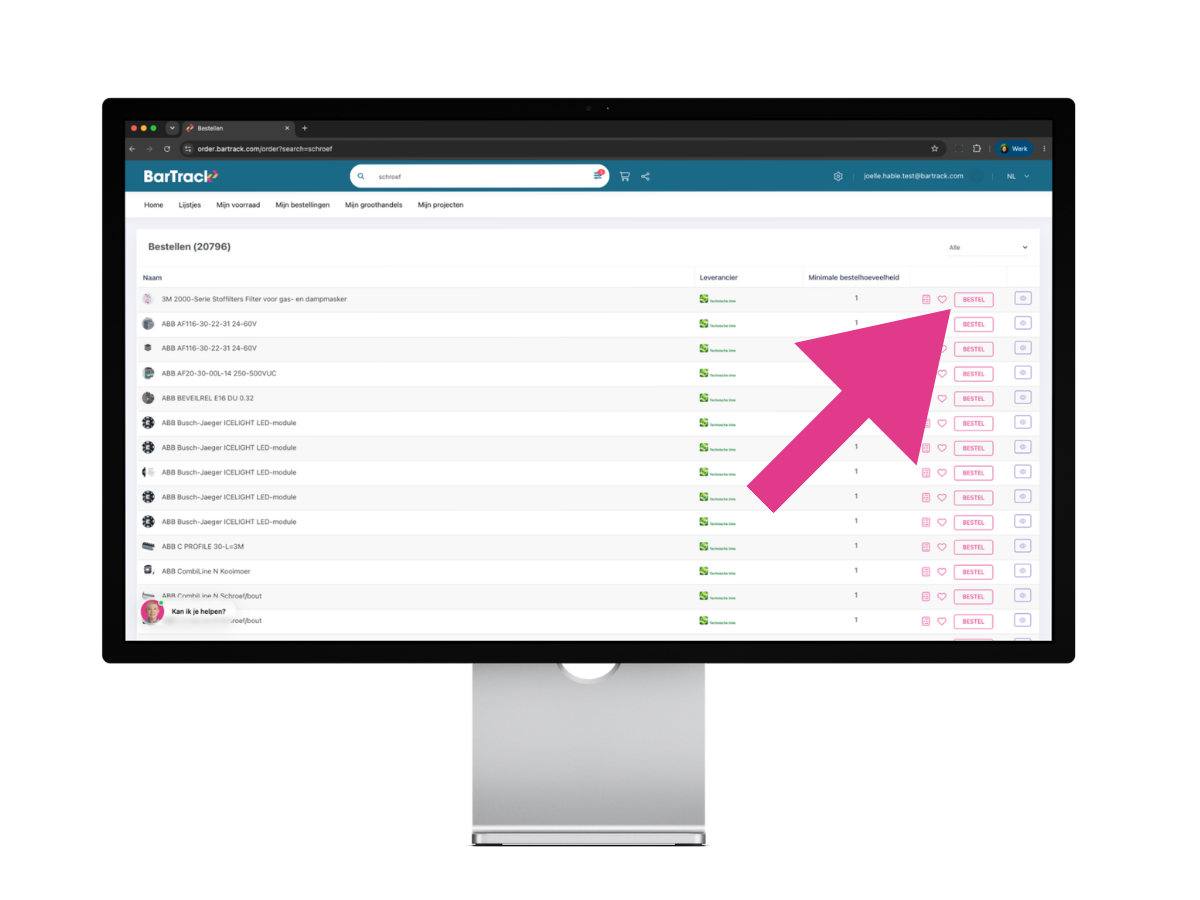
Task: Toggle the eye icon for ABB BEVEILREL E16
Action: coord(1022,397)
